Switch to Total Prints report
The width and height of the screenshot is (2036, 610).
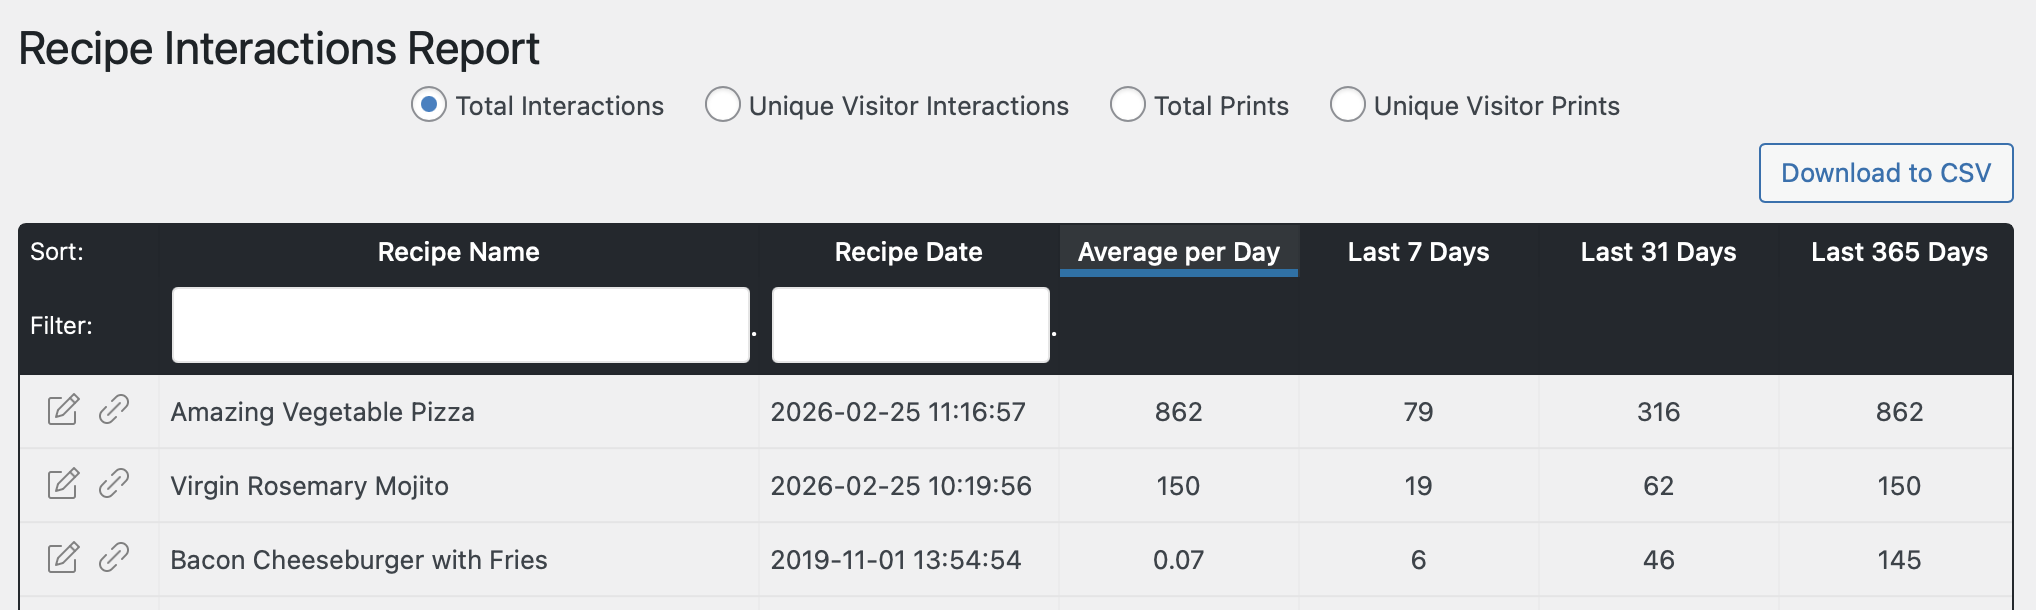click(x=1127, y=105)
